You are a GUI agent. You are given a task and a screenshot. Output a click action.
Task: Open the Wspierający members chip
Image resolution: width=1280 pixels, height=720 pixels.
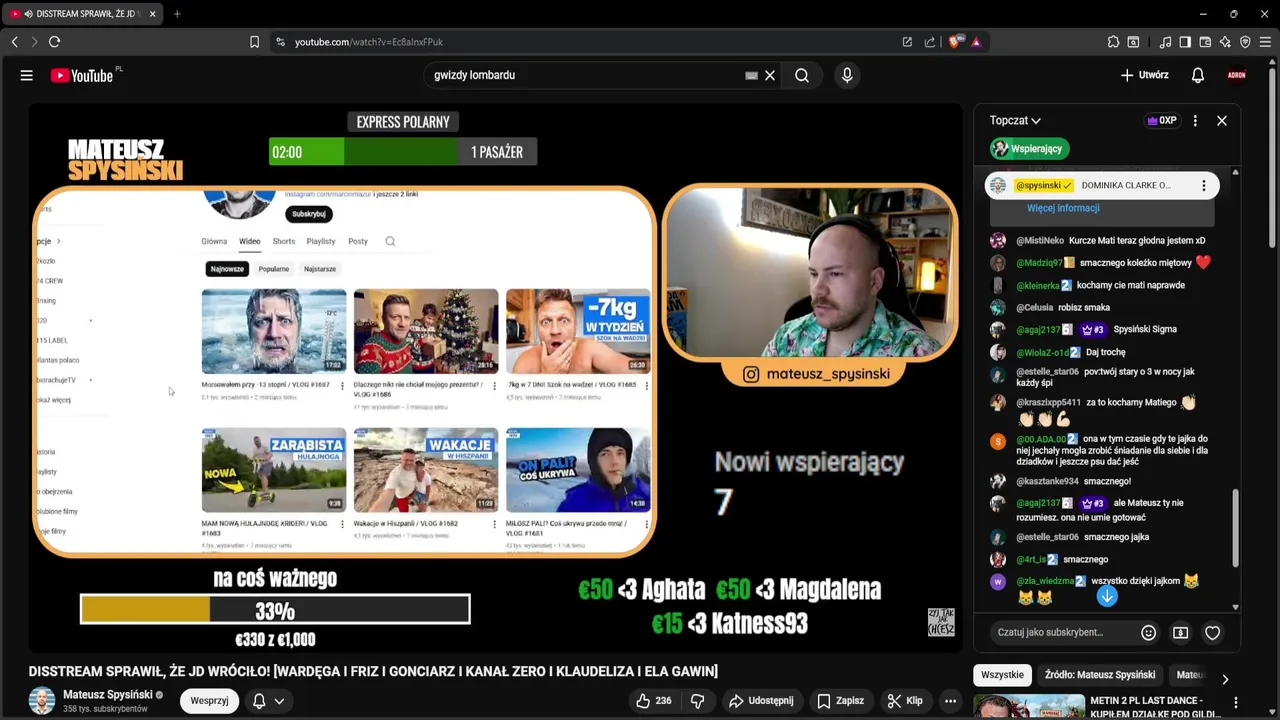tap(1029, 149)
